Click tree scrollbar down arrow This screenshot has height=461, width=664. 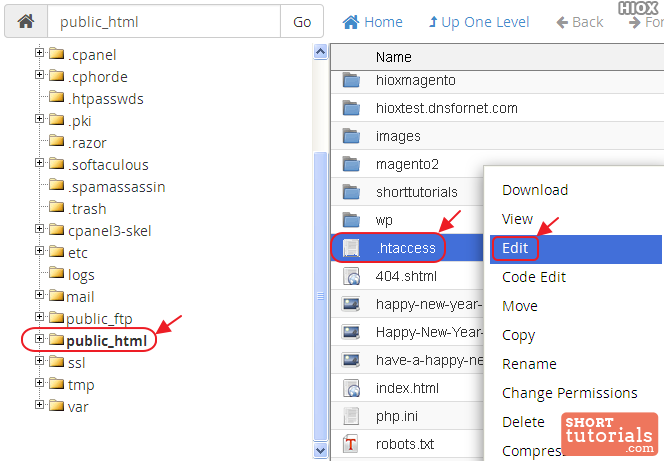(x=321, y=450)
